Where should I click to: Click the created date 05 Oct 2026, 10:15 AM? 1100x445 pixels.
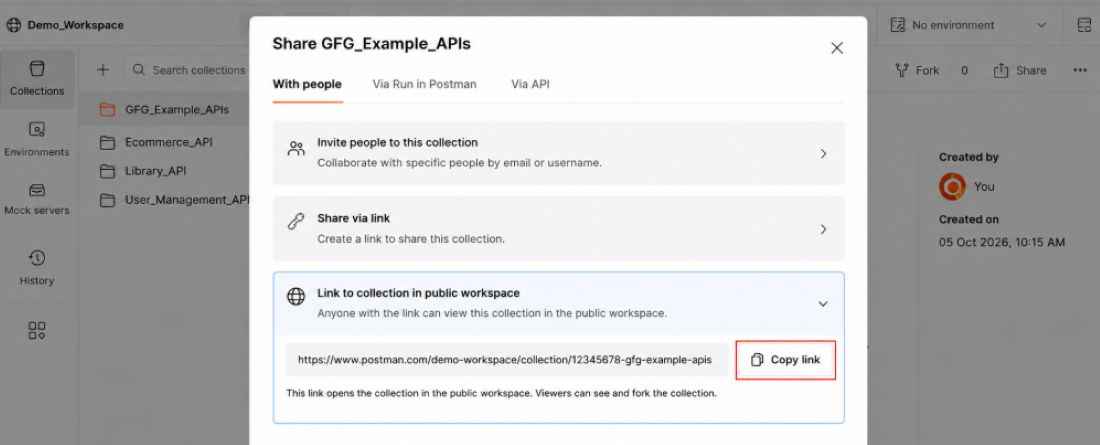(x=1002, y=242)
